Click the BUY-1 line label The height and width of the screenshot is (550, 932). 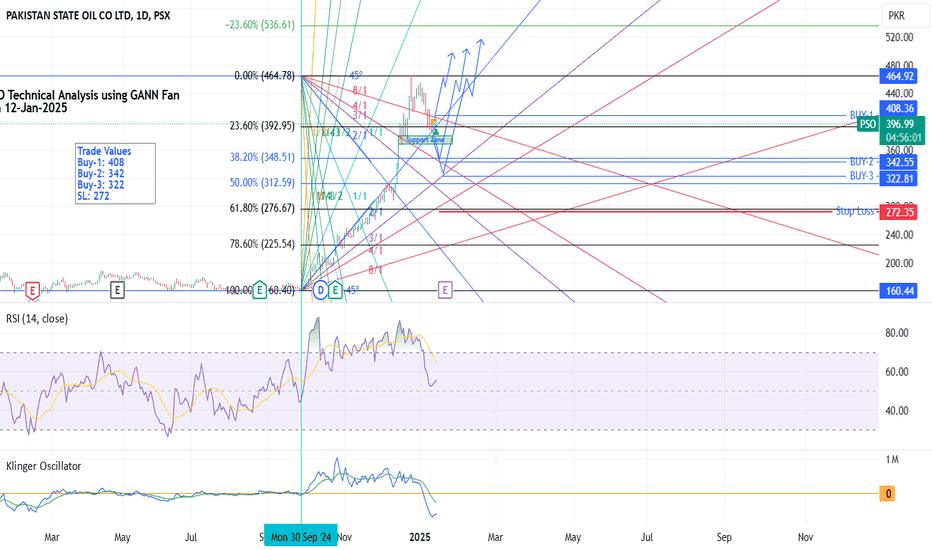click(x=861, y=115)
